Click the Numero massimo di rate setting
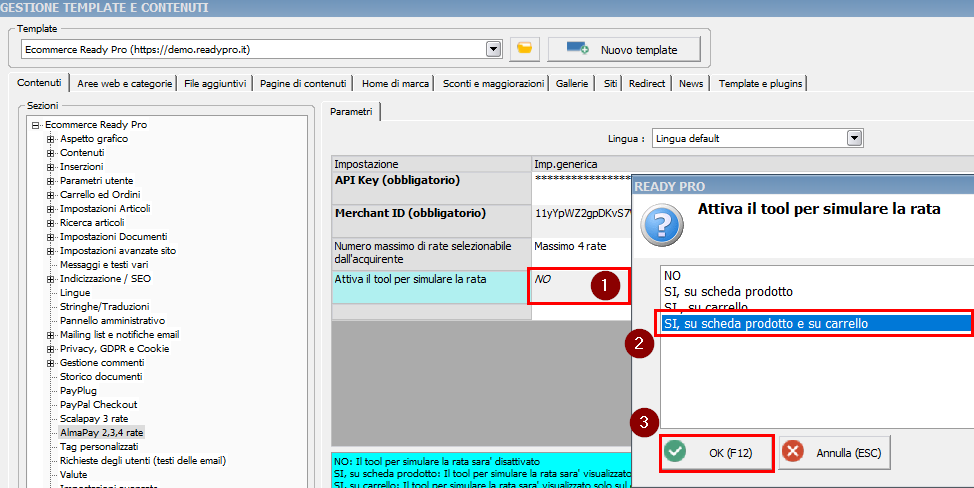Viewport: 974px width, 488px height. coord(431,254)
